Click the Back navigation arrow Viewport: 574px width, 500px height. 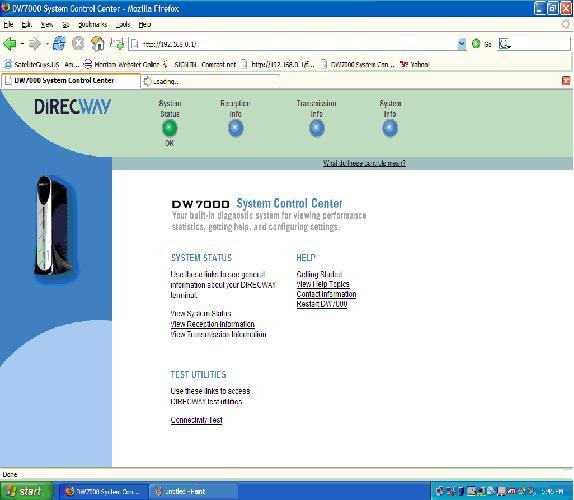[10, 44]
